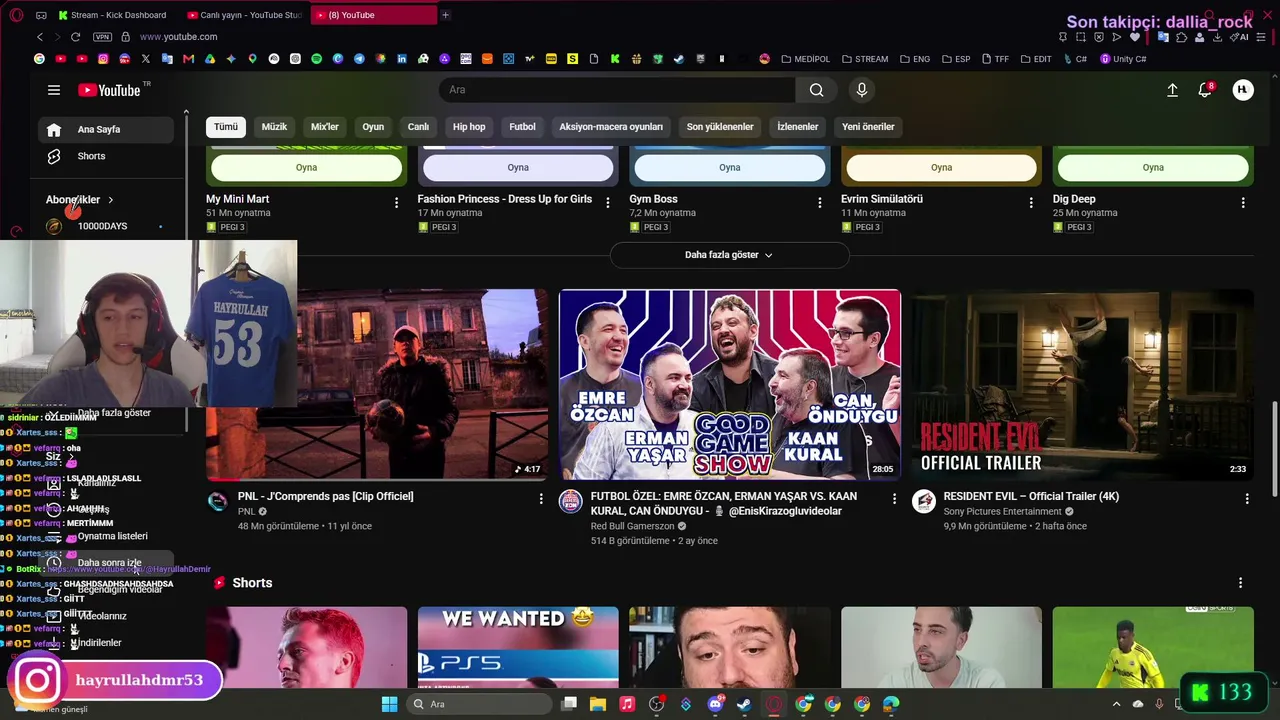The height and width of the screenshot is (720, 1280).
Task: Open PNL channel avatar
Action: click(217, 501)
